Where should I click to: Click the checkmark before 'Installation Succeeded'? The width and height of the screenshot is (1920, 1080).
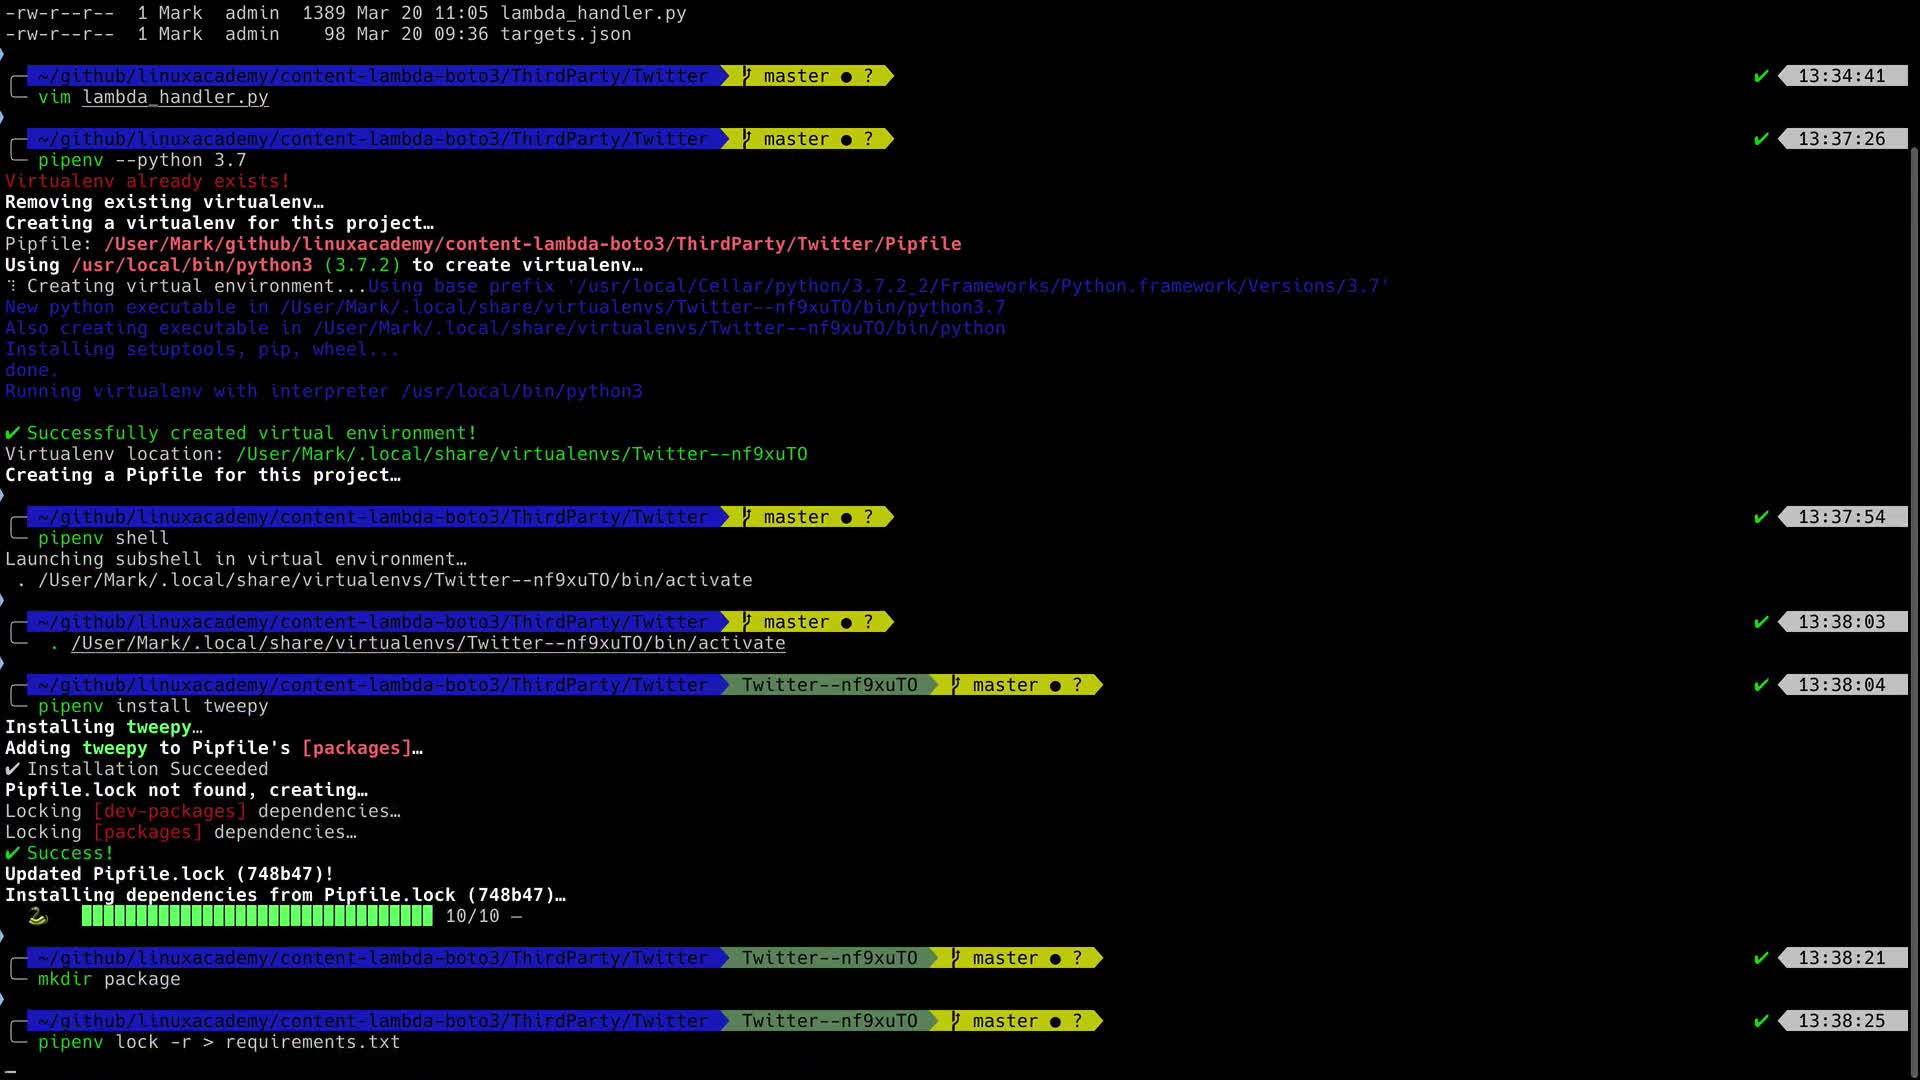click(x=12, y=769)
